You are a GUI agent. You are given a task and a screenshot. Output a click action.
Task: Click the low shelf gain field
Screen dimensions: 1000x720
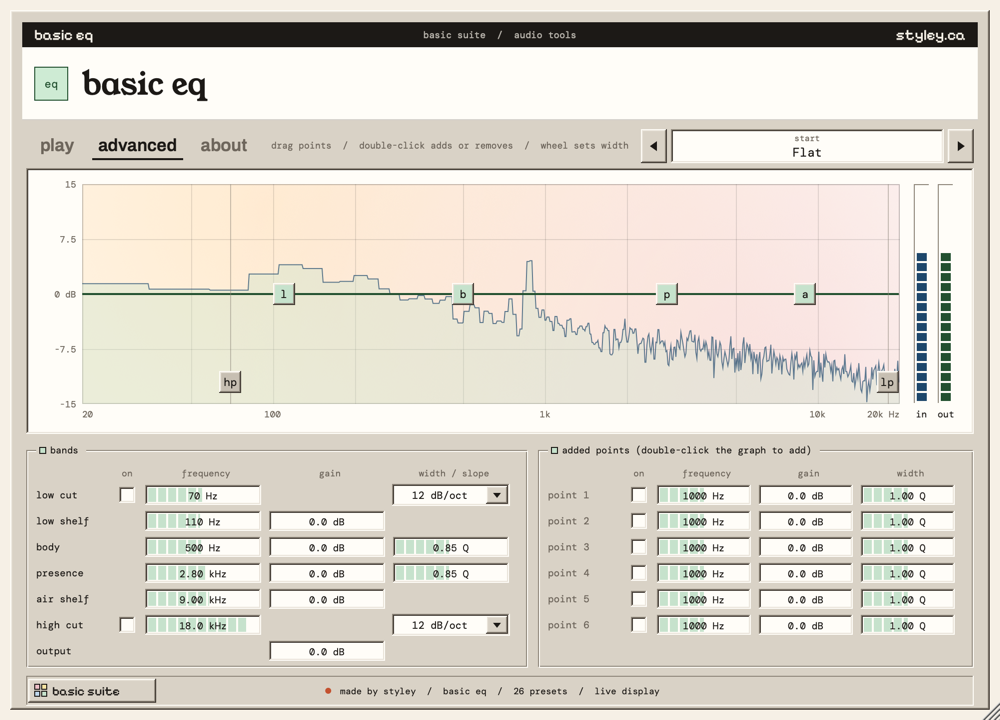[327, 522]
